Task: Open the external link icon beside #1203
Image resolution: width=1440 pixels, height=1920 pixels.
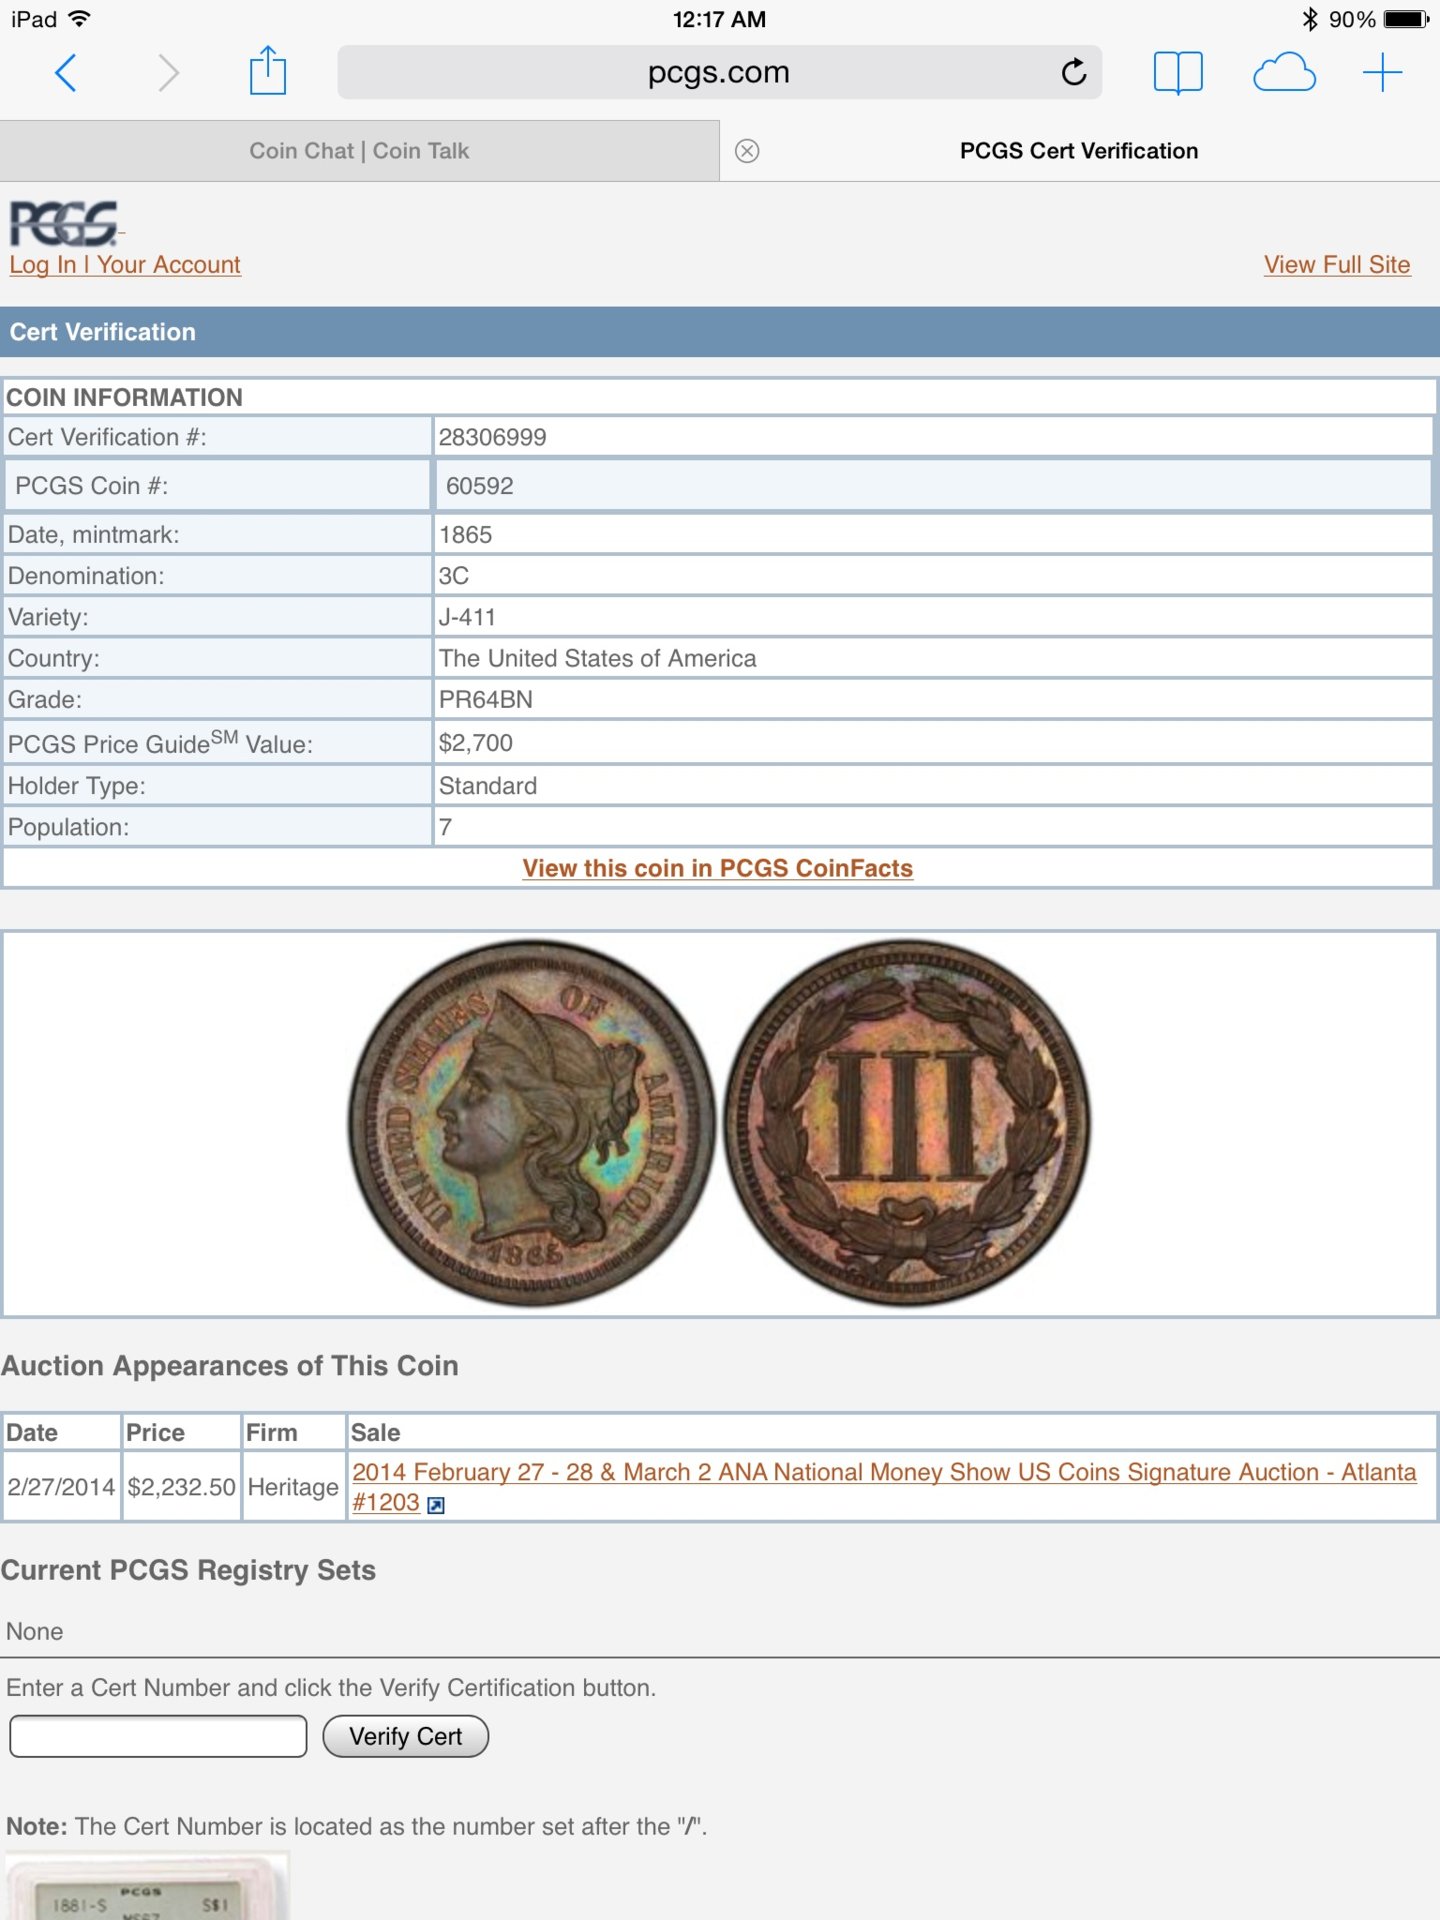Action: point(436,1505)
